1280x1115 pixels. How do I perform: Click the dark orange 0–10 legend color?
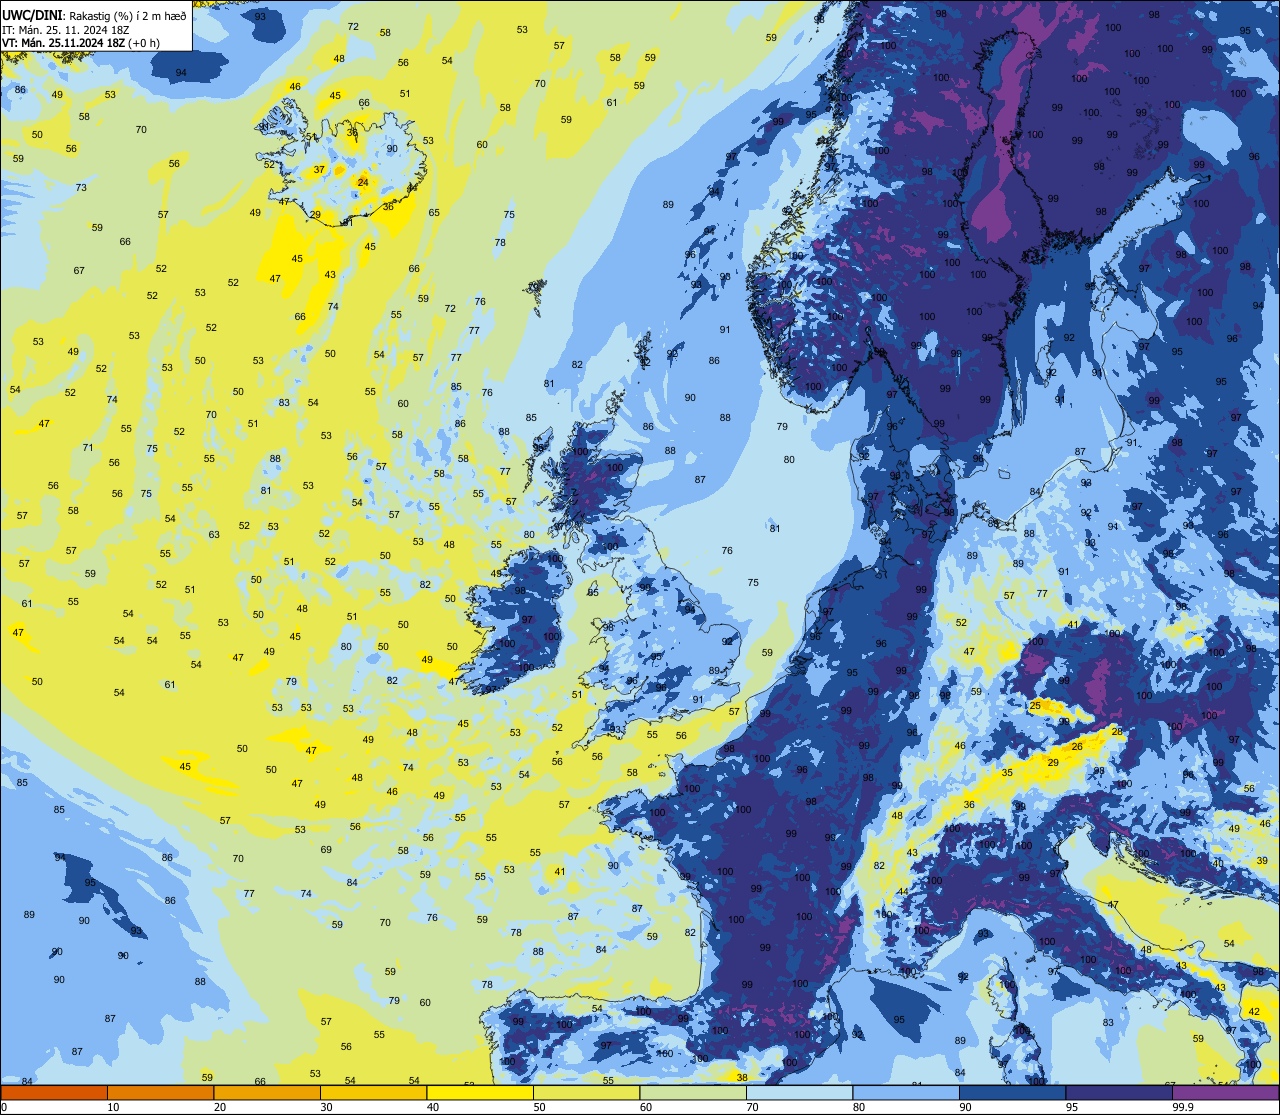(54, 1092)
